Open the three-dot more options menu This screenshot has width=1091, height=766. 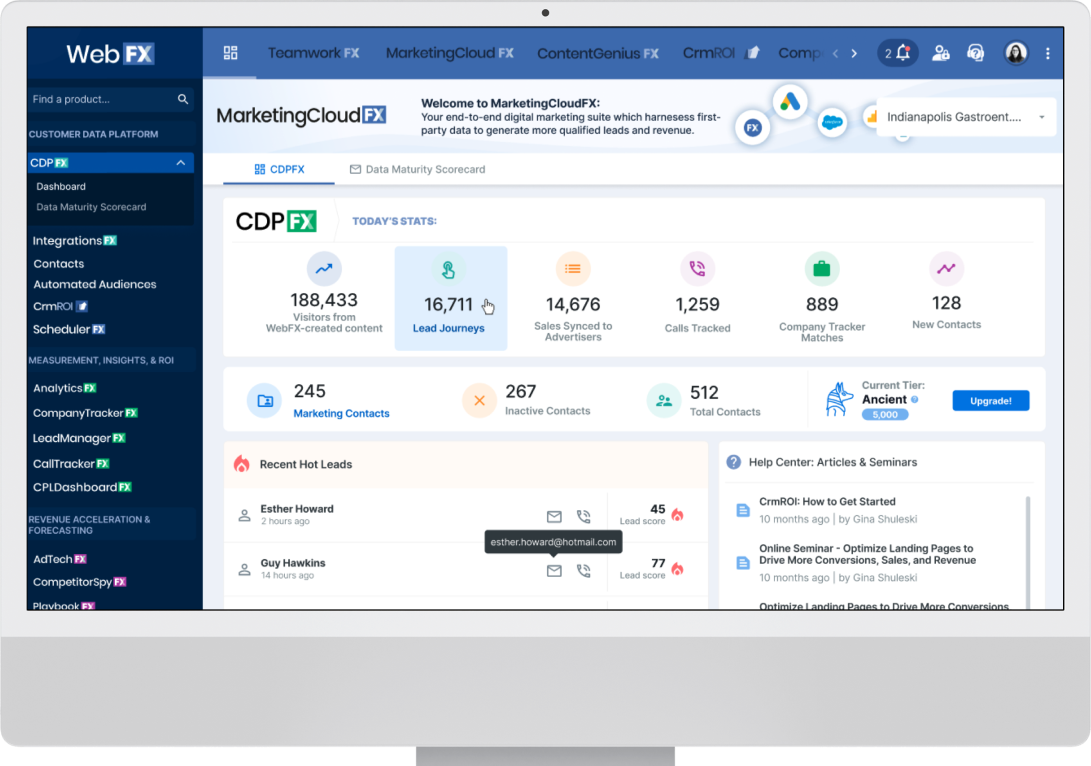point(1048,53)
